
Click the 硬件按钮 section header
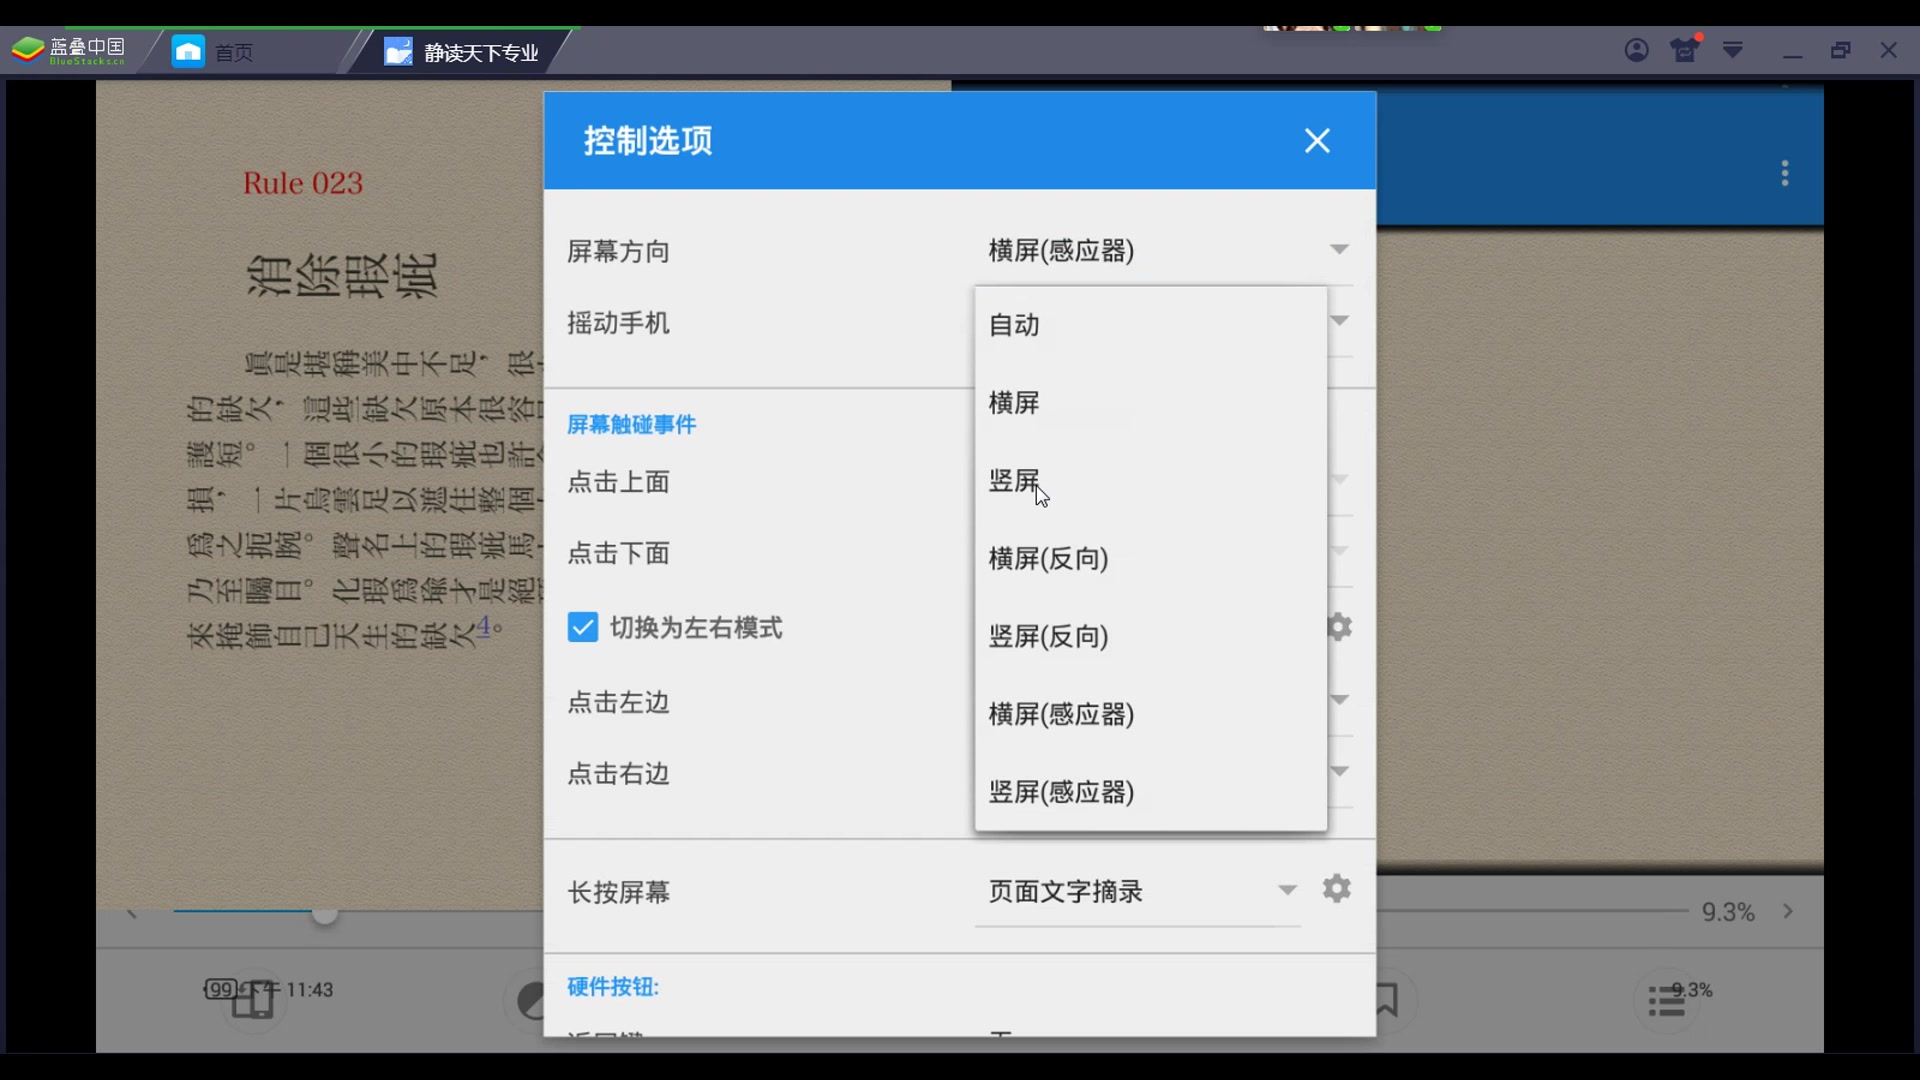pos(613,987)
